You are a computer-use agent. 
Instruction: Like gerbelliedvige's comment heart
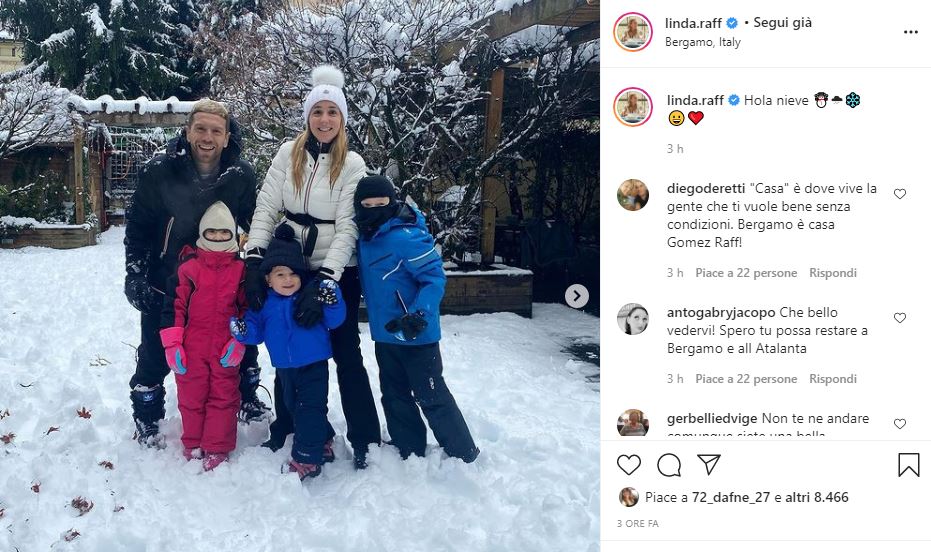pyautogui.click(x=900, y=424)
